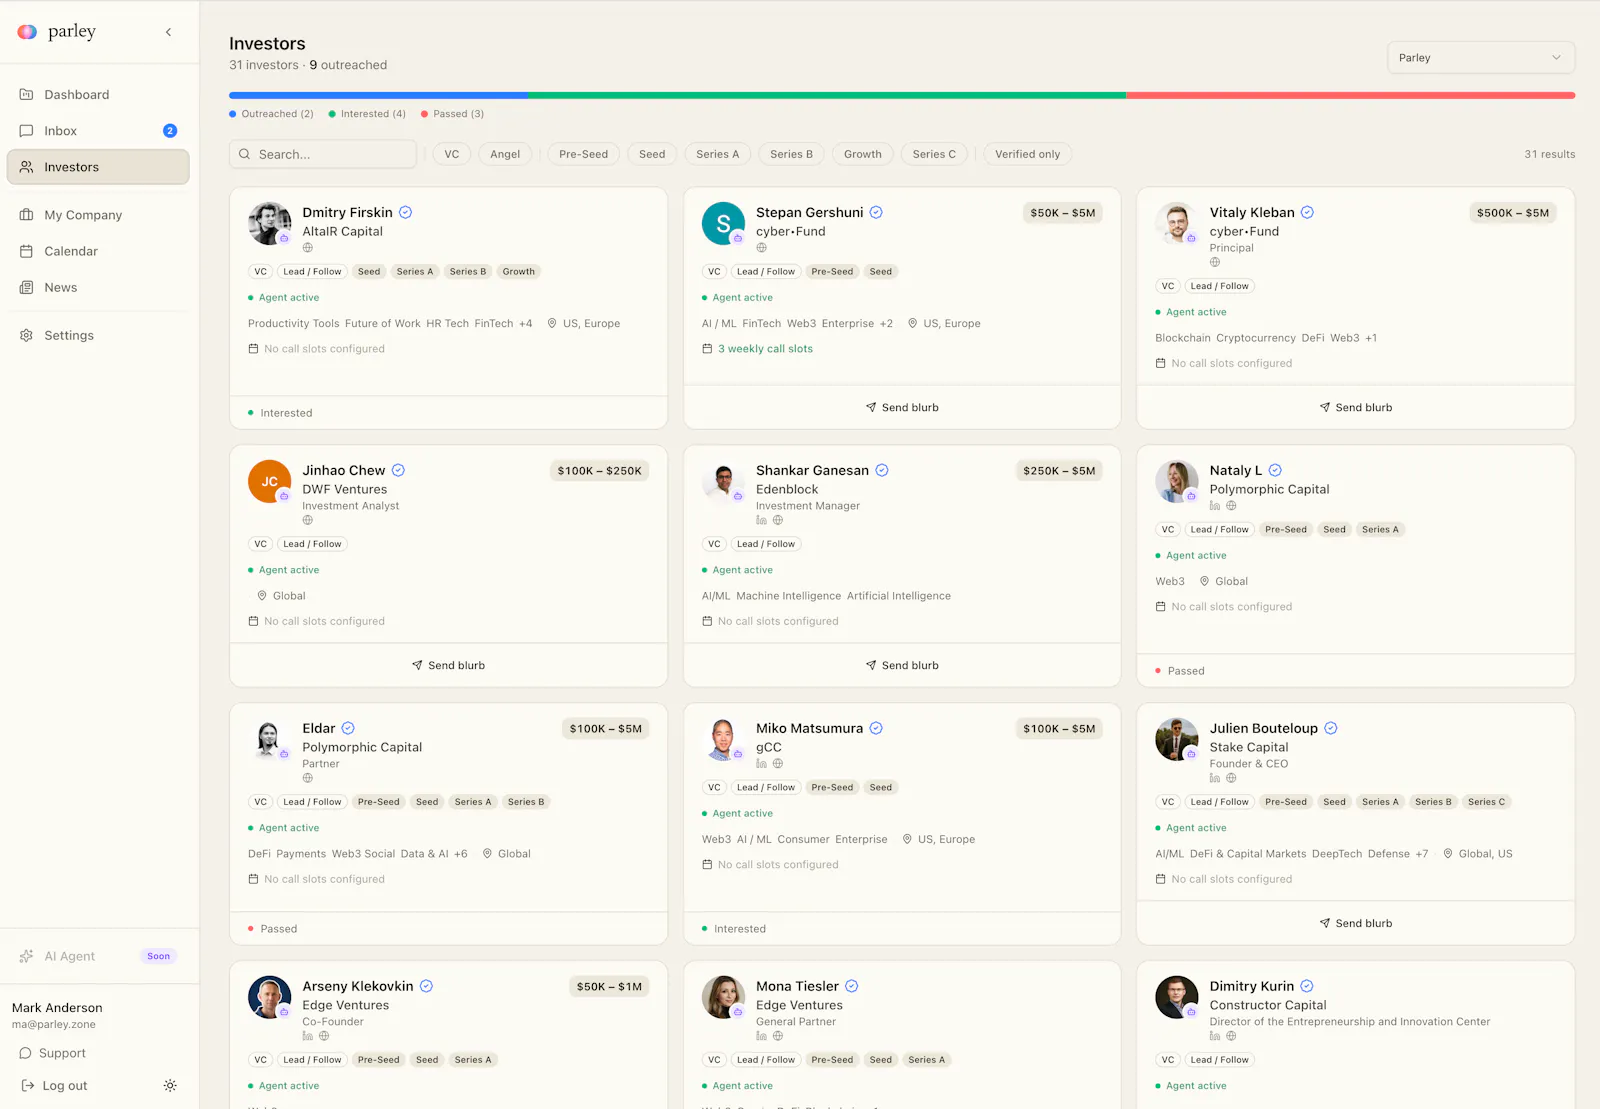Open Eldar's website globe icon
Image resolution: width=1600 pixels, height=1109 pixels.
[x=308, y=778]
